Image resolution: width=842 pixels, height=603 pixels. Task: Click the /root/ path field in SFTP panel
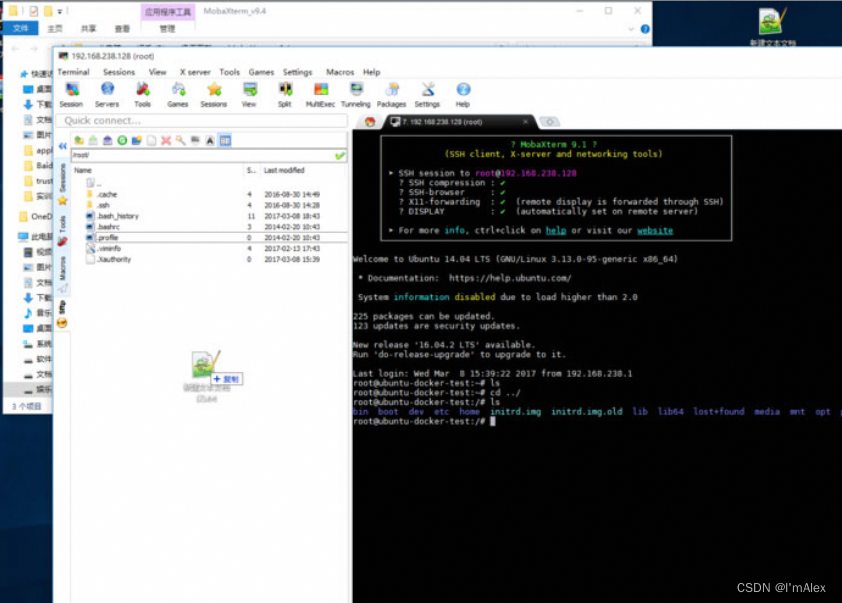[202, 156]
